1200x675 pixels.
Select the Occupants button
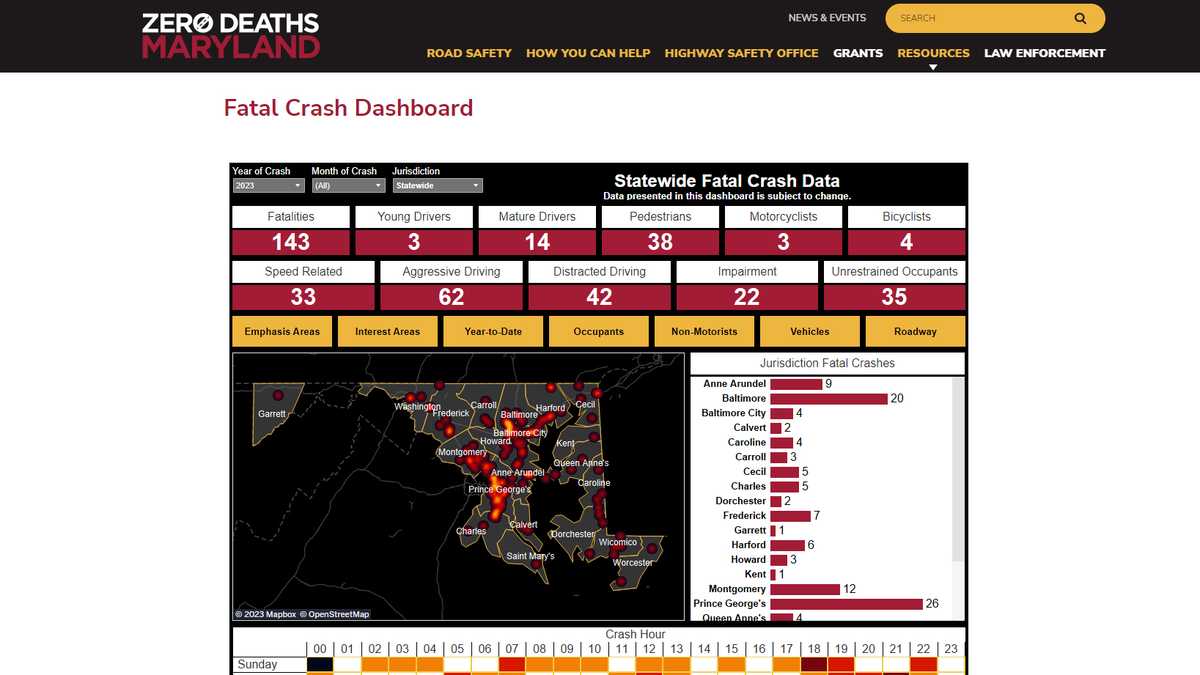tap(598, 331)
